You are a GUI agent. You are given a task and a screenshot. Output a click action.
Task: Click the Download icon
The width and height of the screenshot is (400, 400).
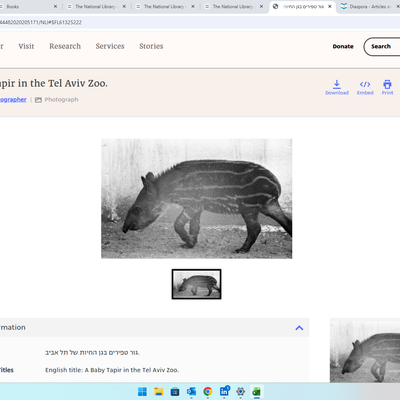pos(337,84)
